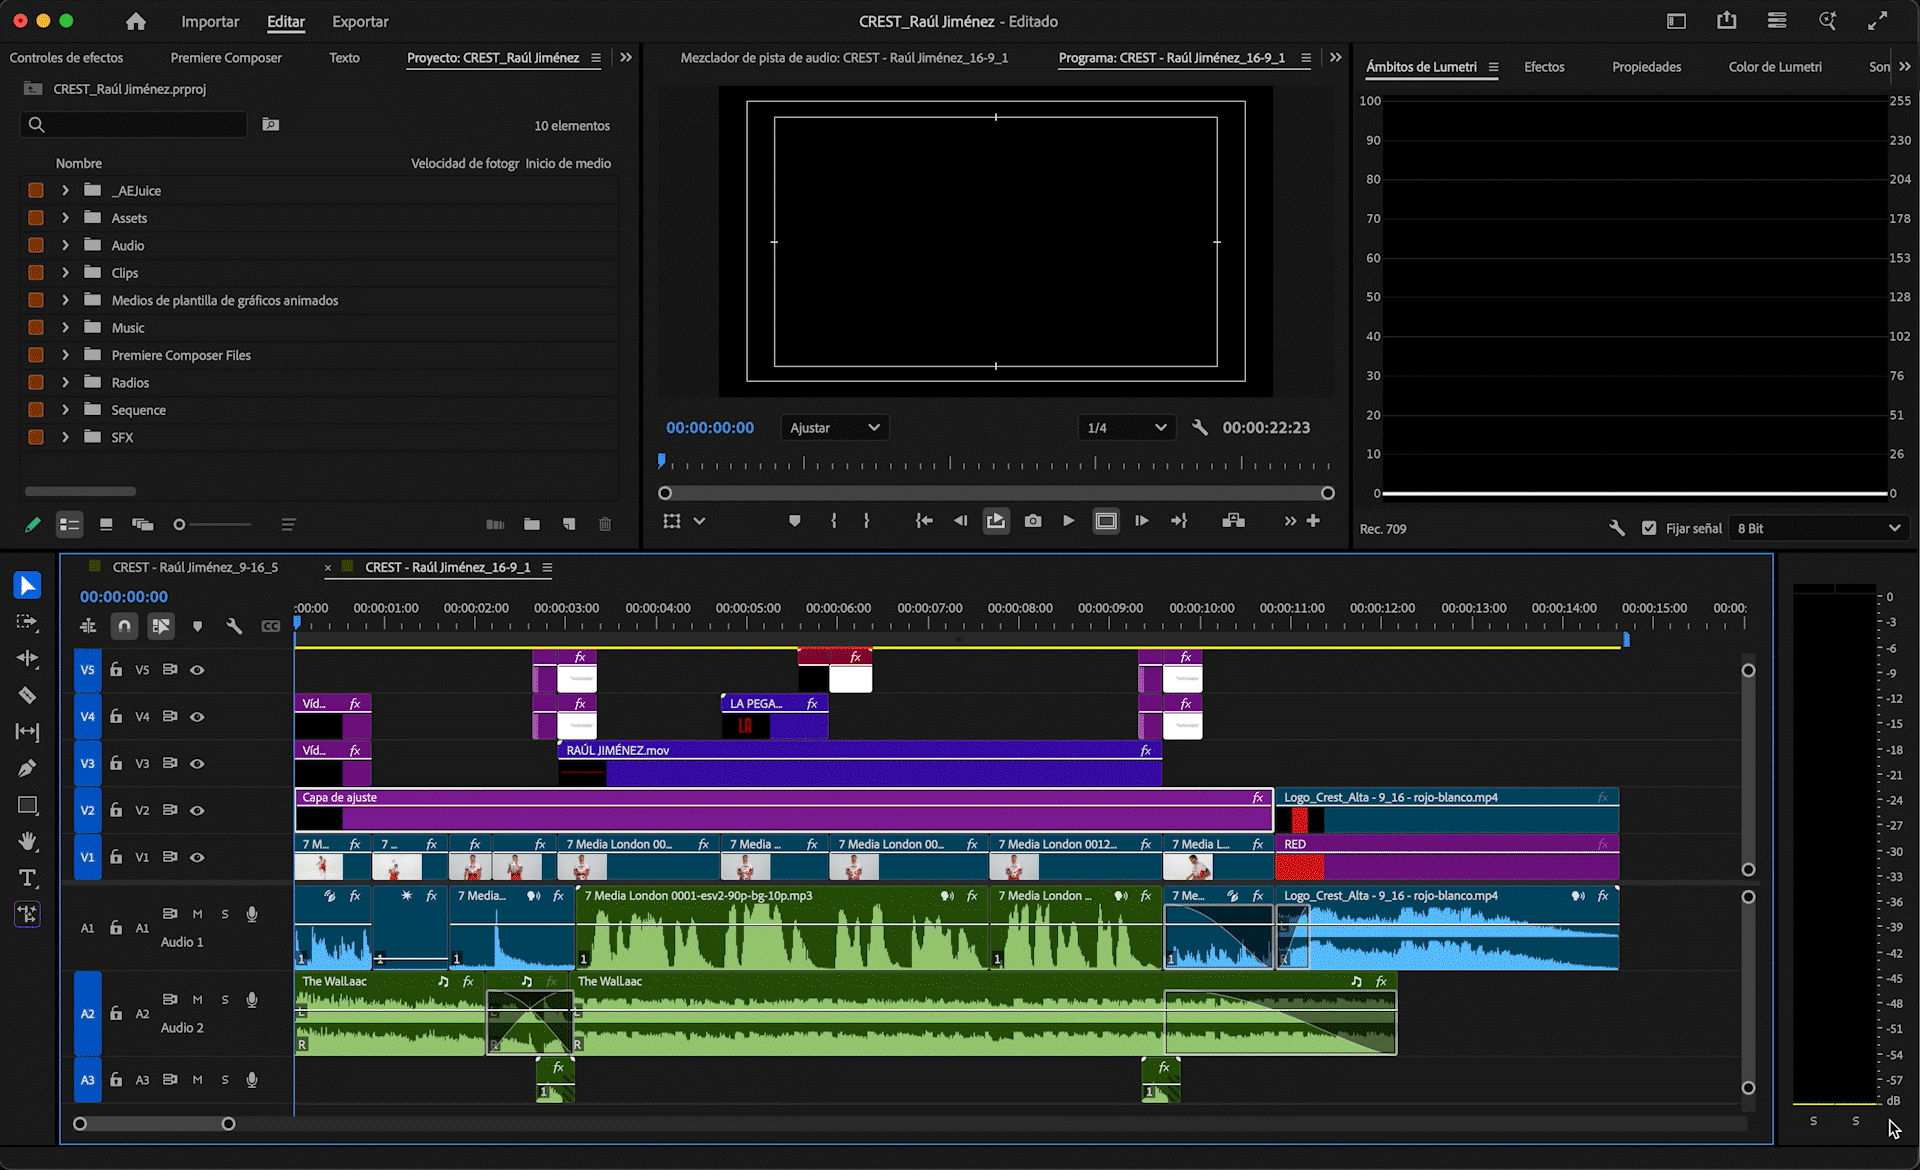The width and height of the screenshot is (1920, 1170).
Task: Click the New Bin folder icon
Action: point(532,524)
